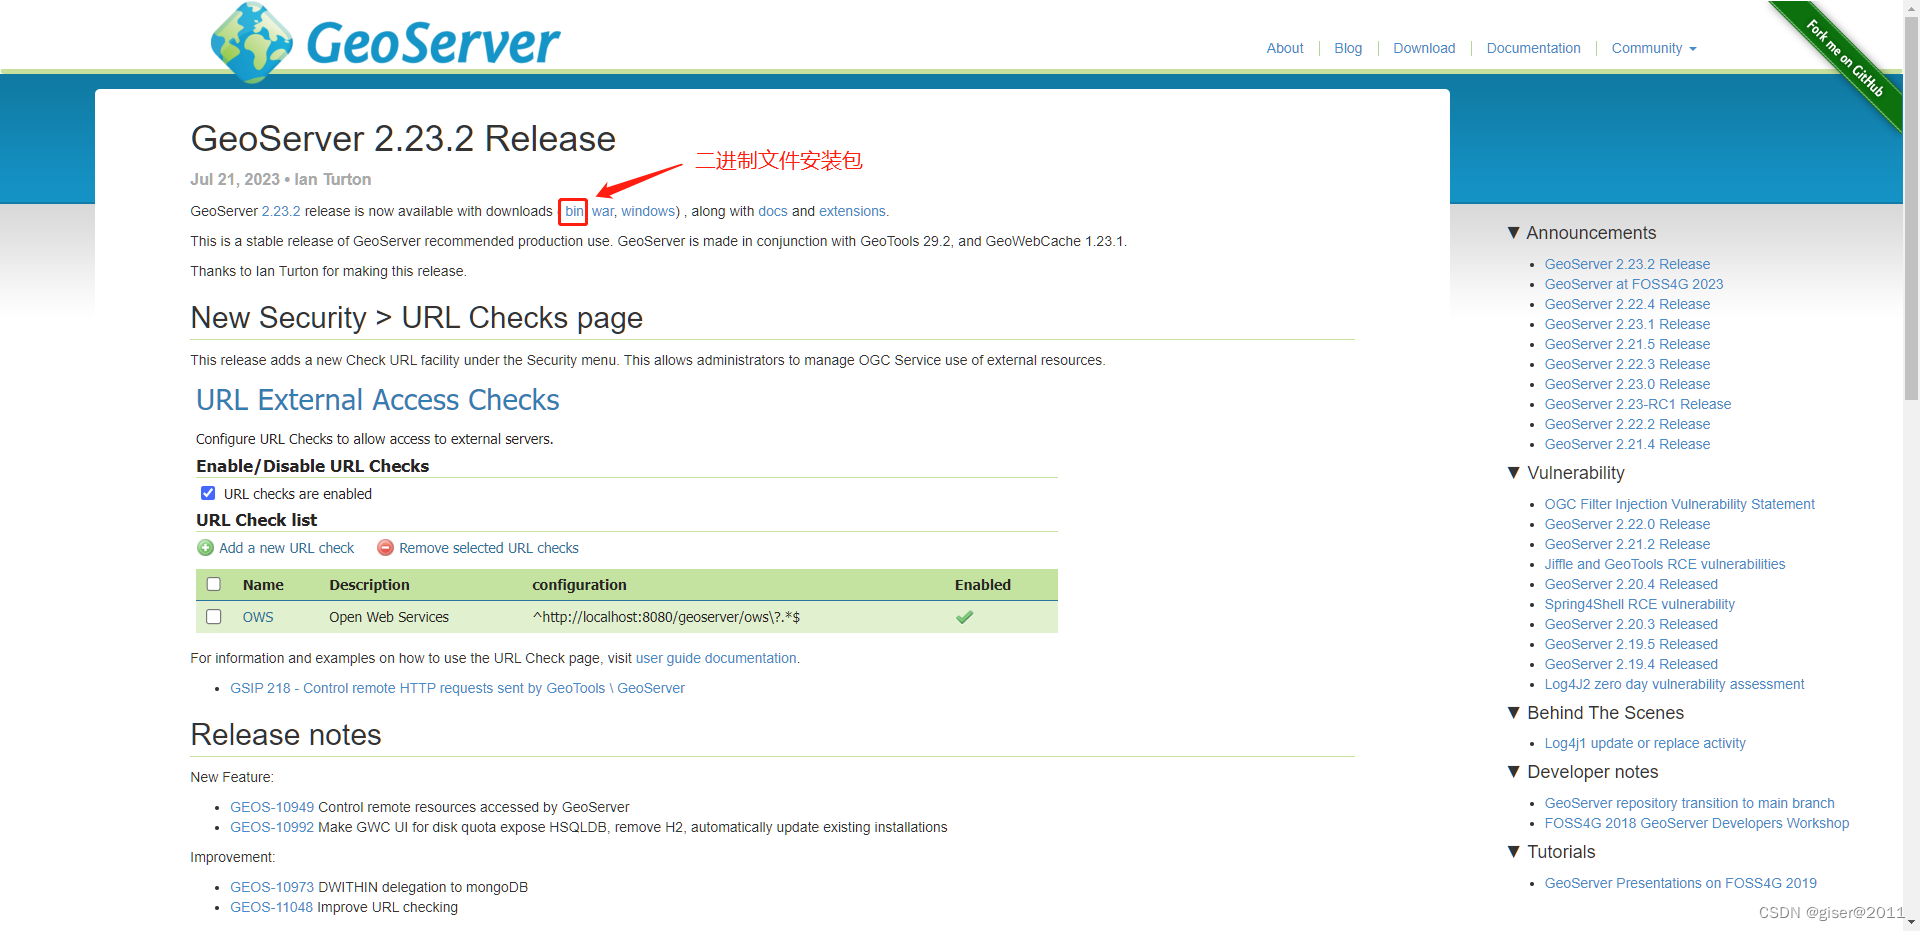Open Log4j1 update or replace activity link
Viewport: 1920px width, 931px height.
click(x=1645, y=743)
